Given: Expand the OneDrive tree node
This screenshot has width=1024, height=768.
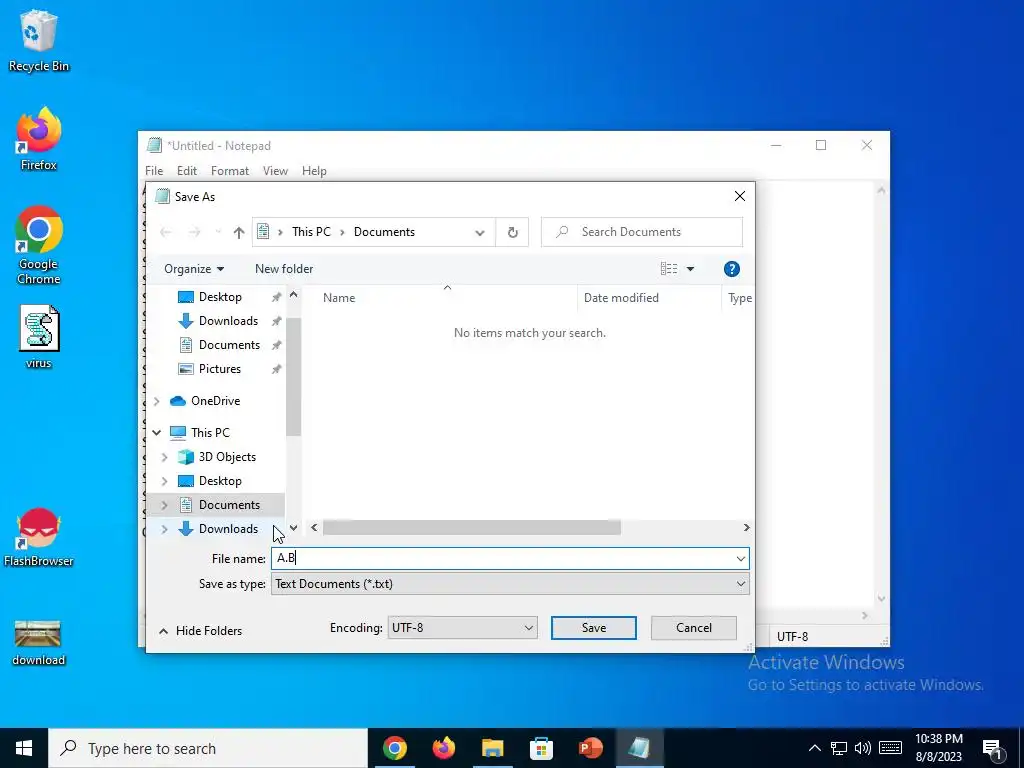Looking at the screenshot, I should click(157, 401).
